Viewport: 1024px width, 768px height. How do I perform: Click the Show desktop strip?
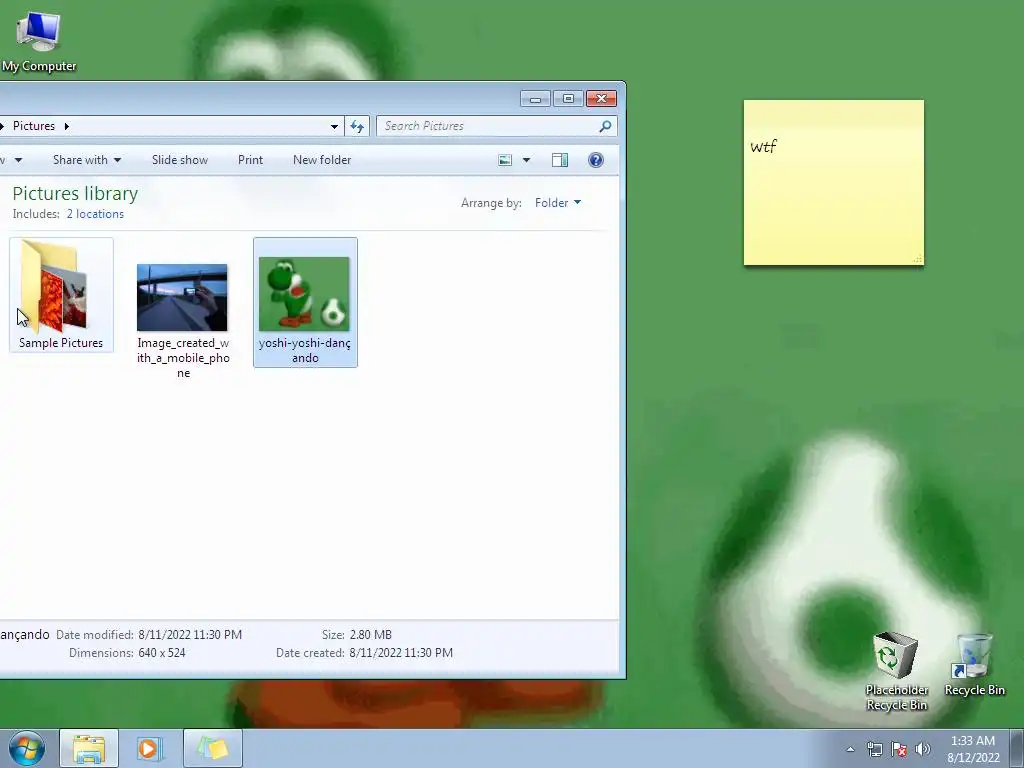pos(1017,748)
